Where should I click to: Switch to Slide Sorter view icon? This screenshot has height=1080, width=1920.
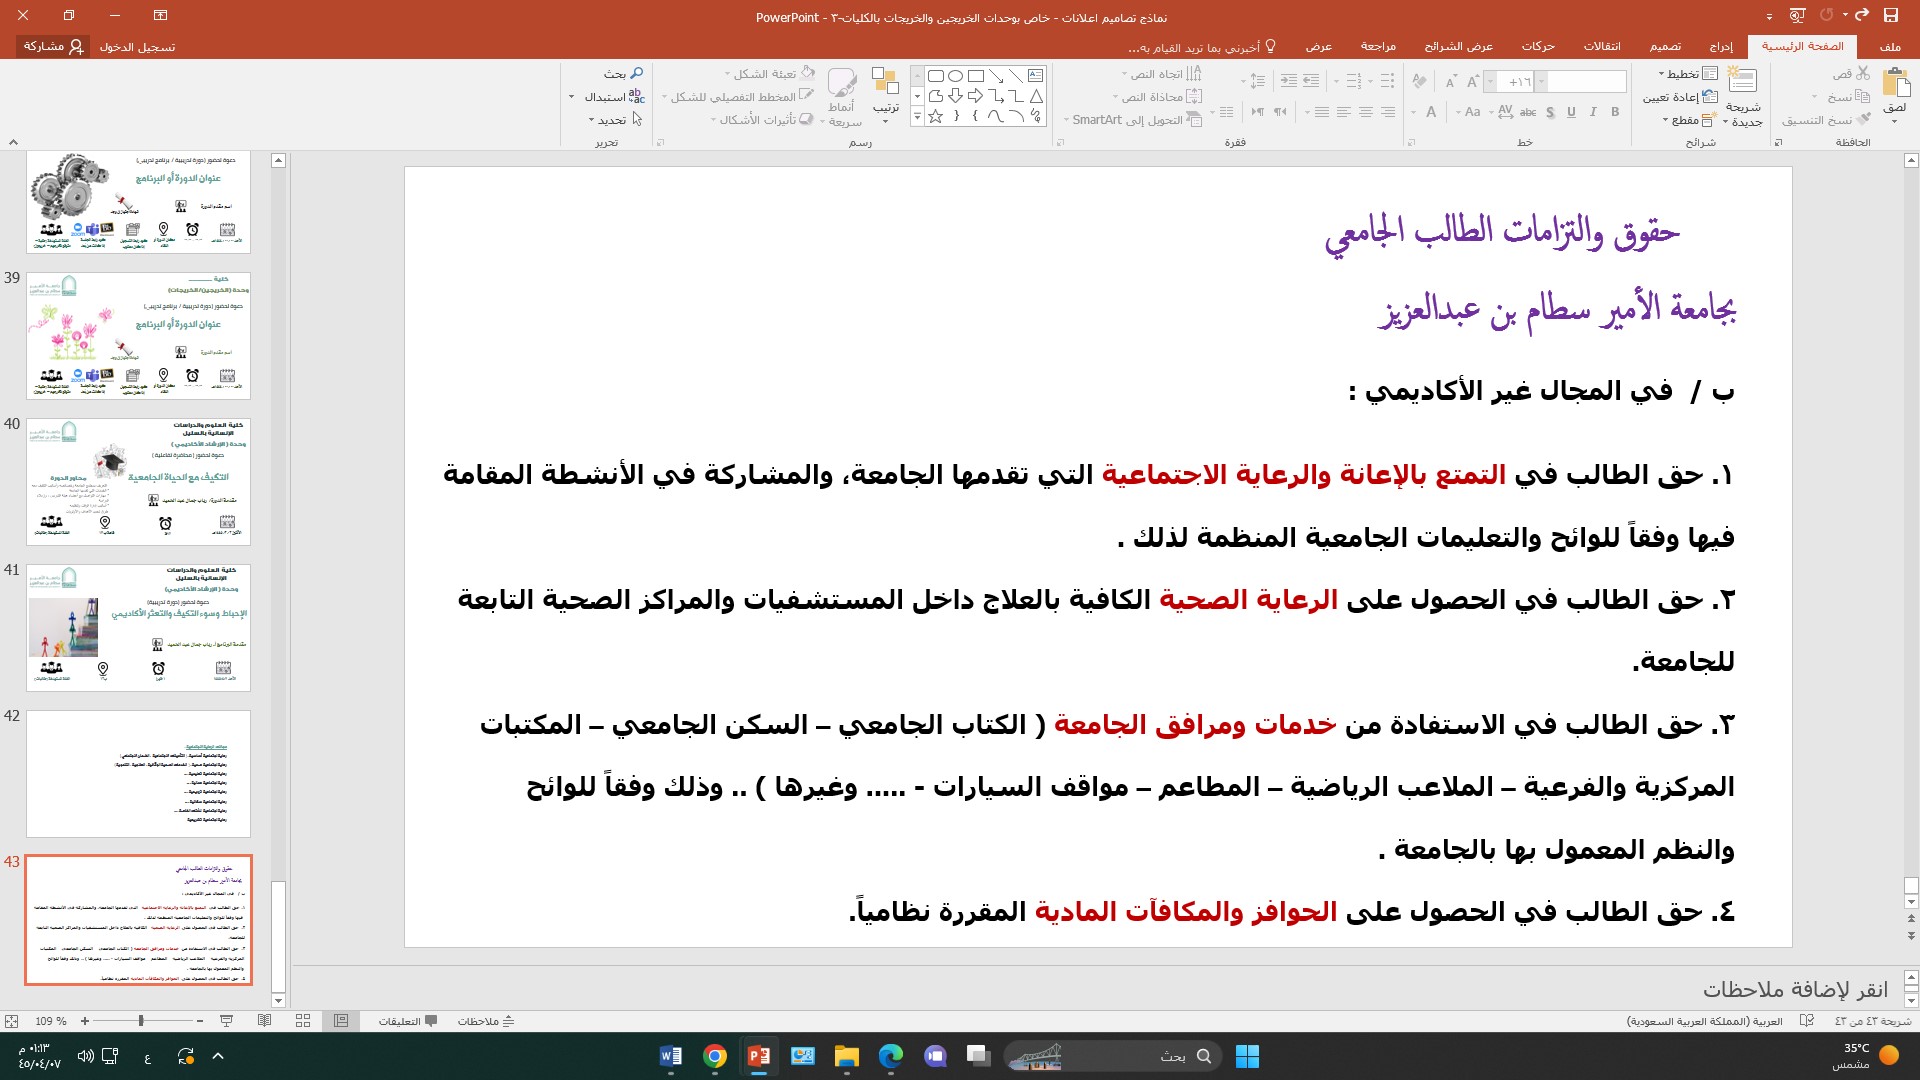pos(303,1021)
